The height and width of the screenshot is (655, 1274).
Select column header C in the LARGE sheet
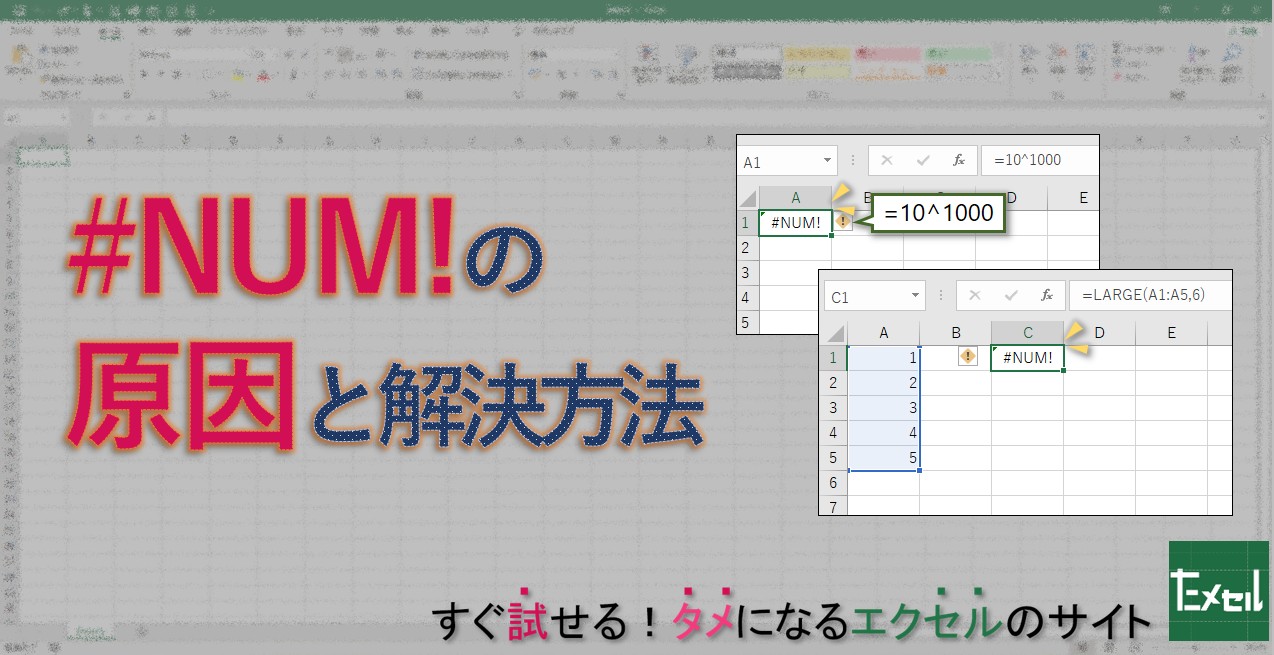tap(1027, 333)
